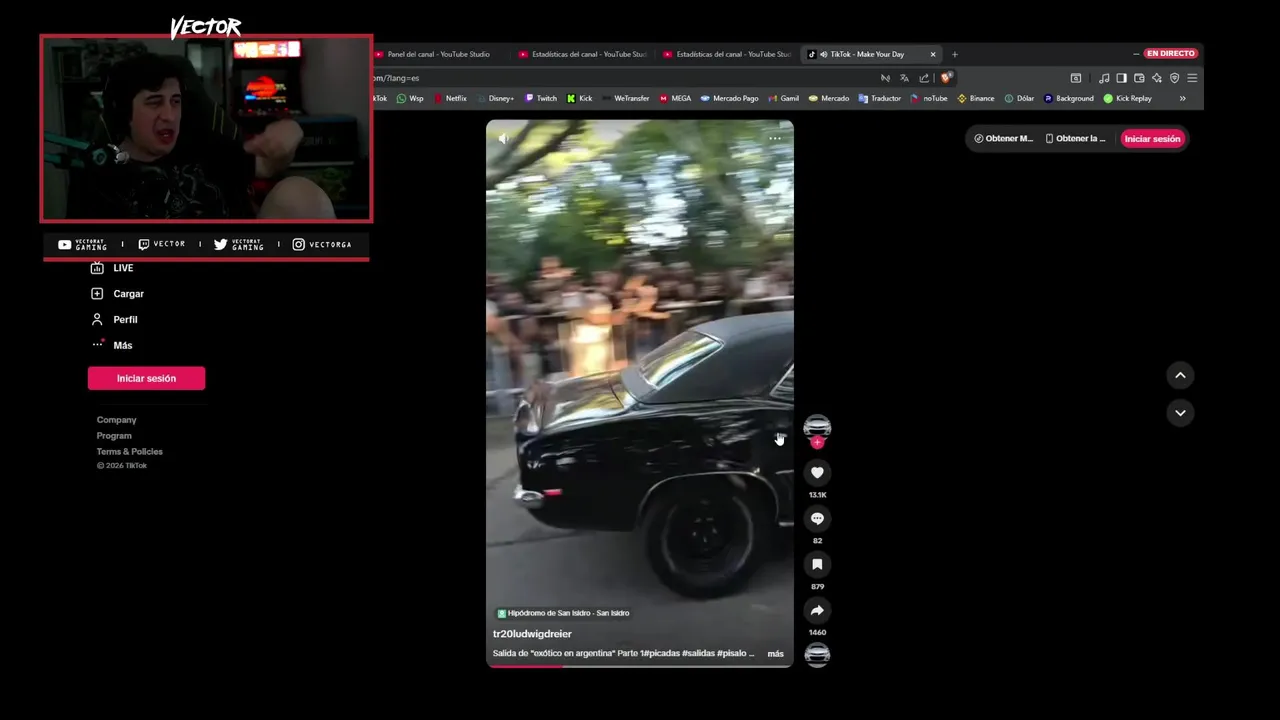Open the MEGA bookmark
1280x720 pixels.
click(x=675, y=98)
